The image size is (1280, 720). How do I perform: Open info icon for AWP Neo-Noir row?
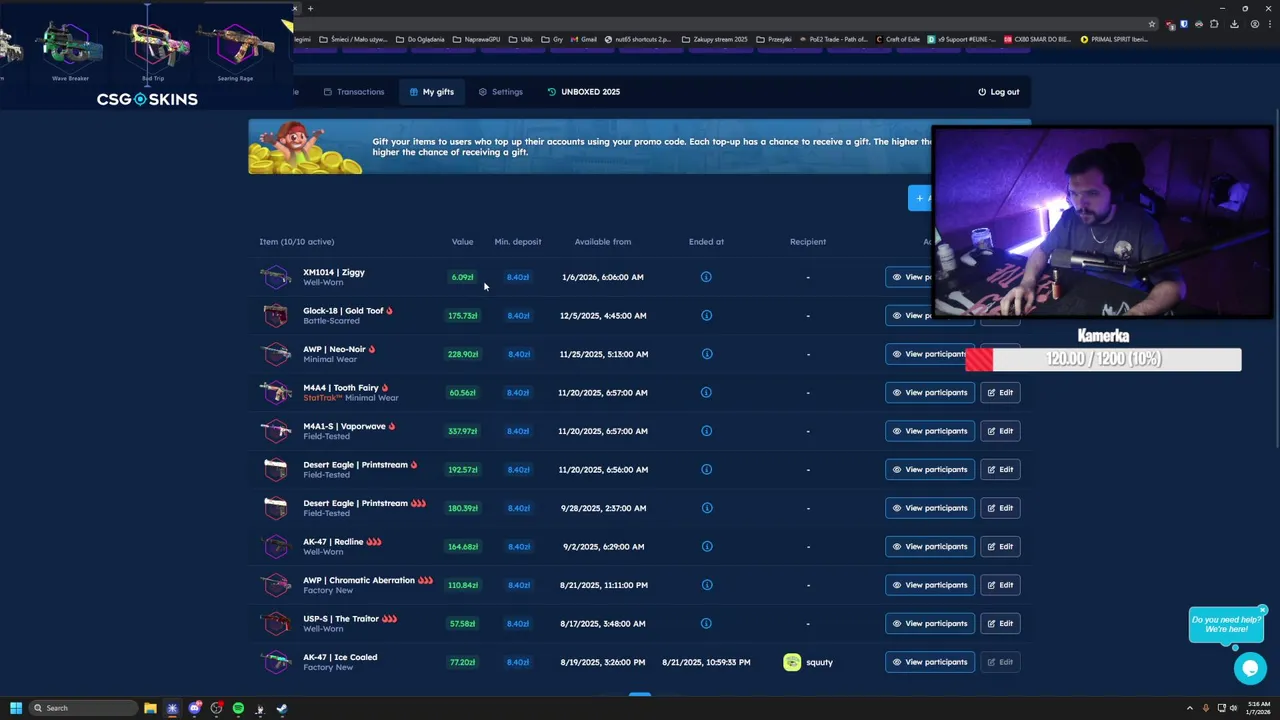click(x=706, y=354)
